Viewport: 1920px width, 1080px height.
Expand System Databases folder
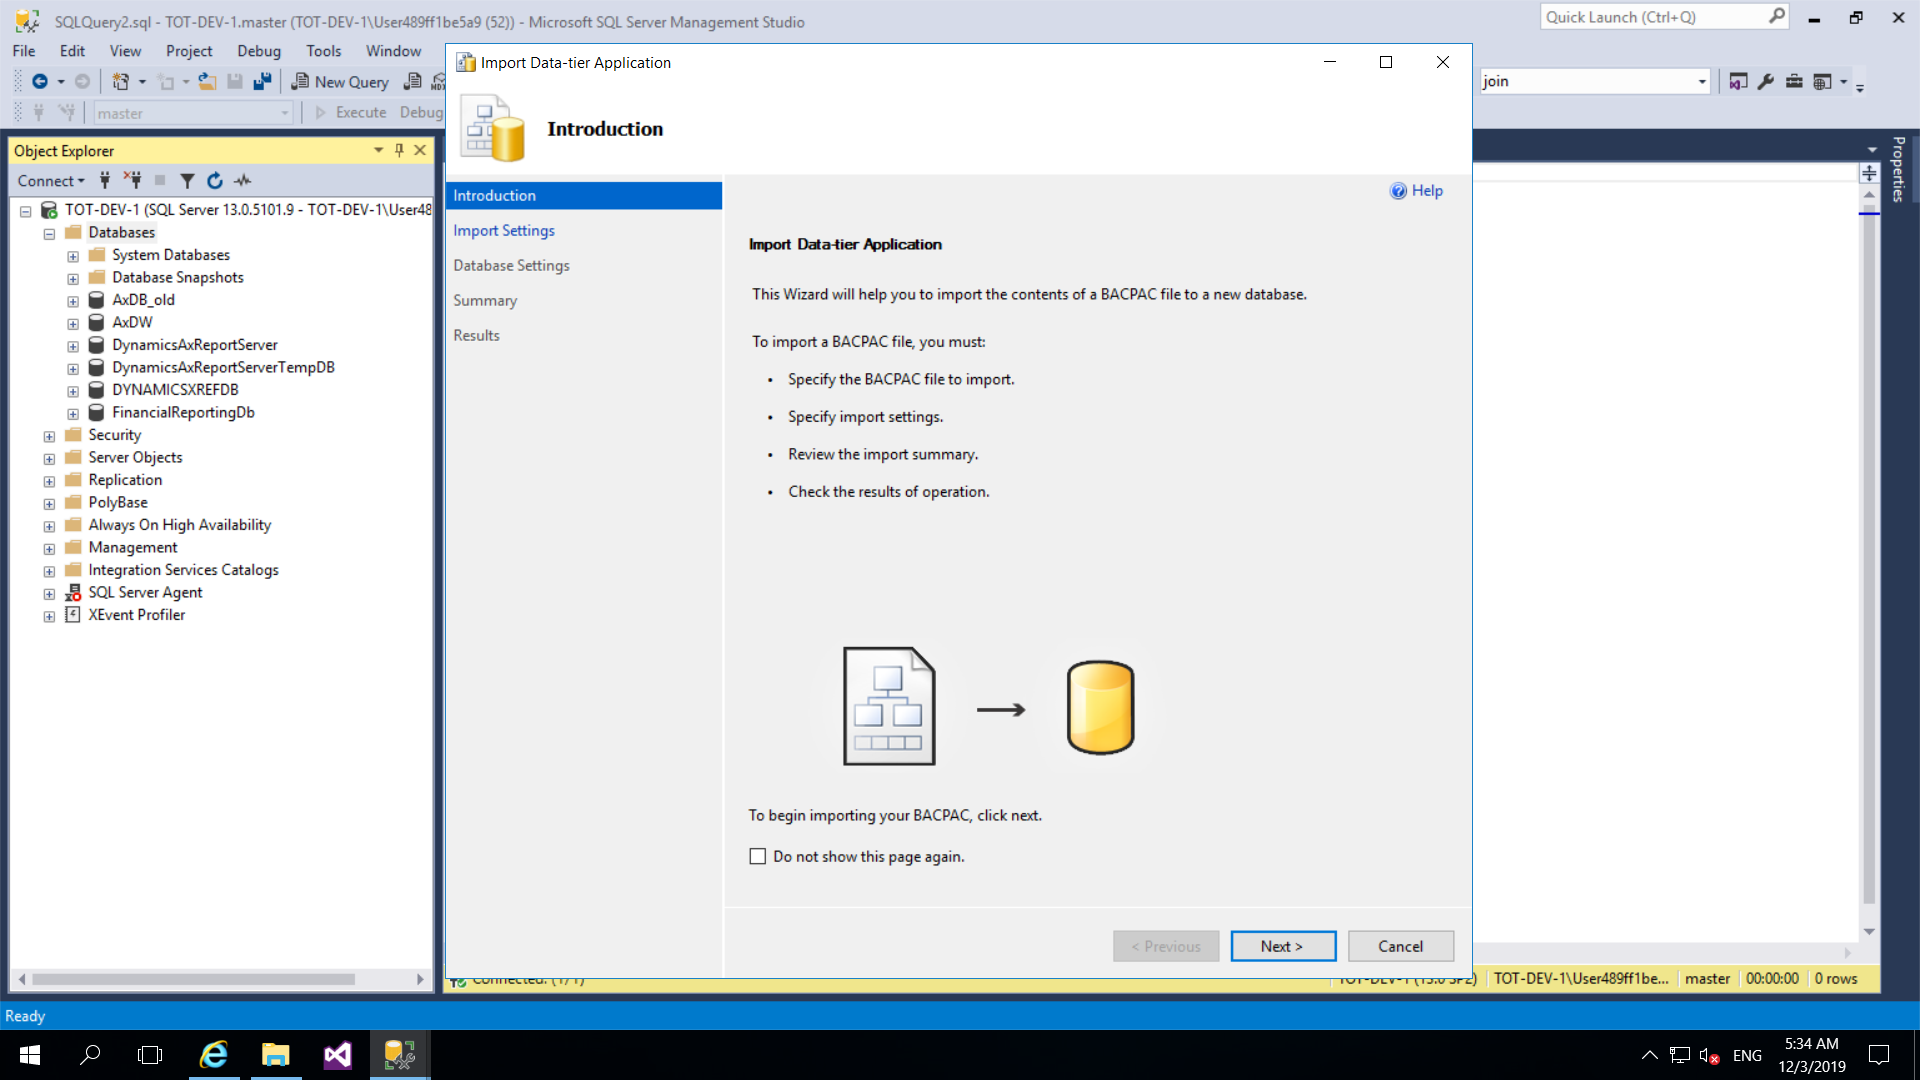73,256
